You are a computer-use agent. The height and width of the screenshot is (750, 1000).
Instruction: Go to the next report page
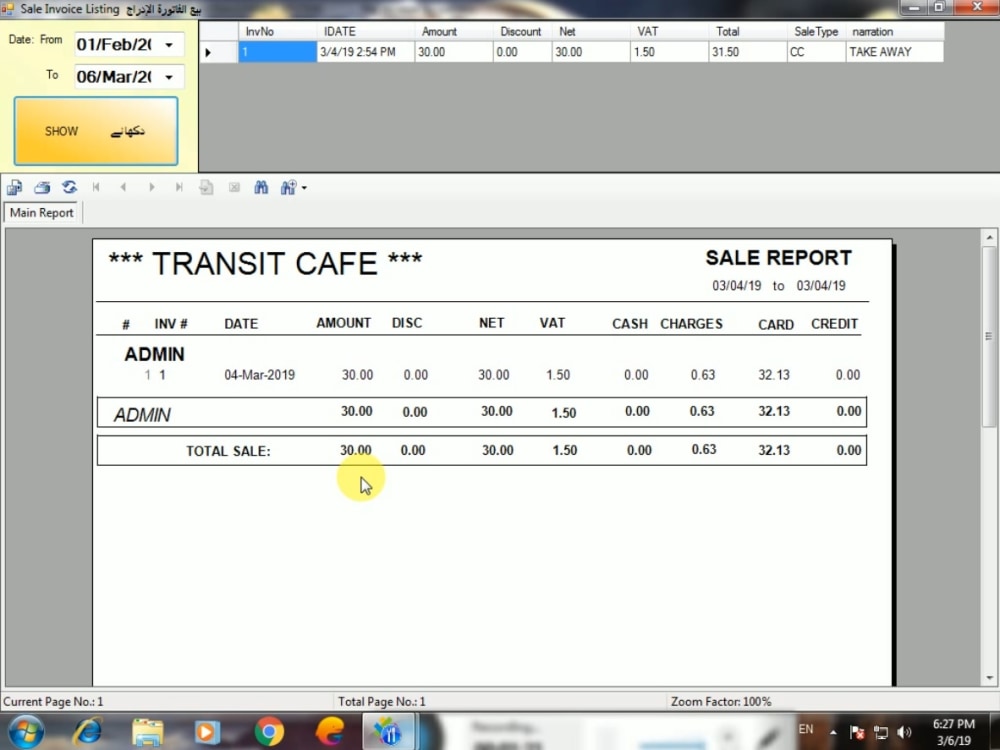click(151, 187)
